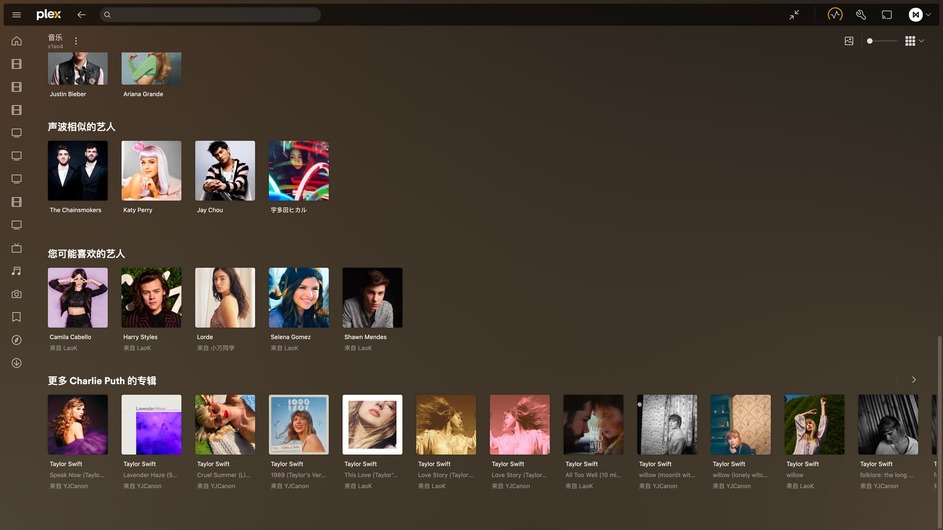This screenshot has width=943, height=530.
Task: Click the Lavender Haze album title
Action: pos(150,475)
